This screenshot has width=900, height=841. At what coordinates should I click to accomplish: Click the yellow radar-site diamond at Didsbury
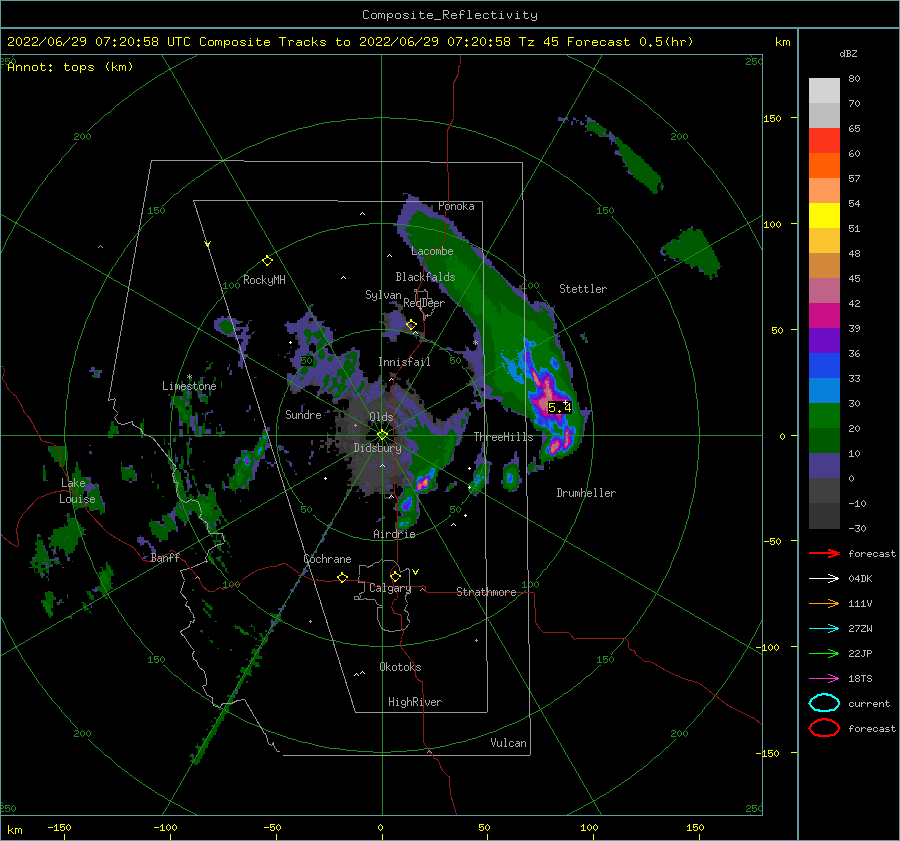point(382,435)
